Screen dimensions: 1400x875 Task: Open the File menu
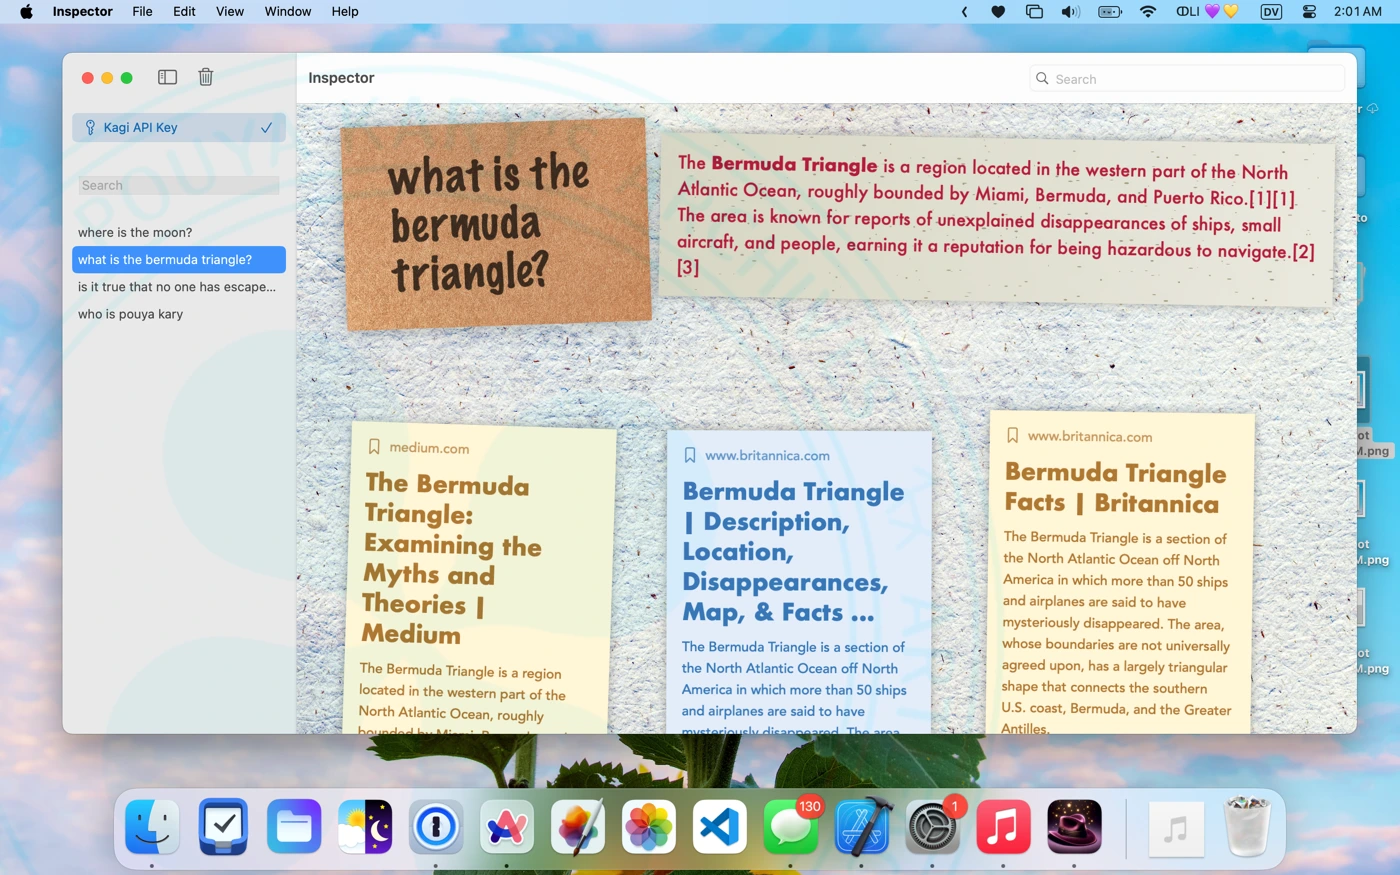(x=142, y=12)
